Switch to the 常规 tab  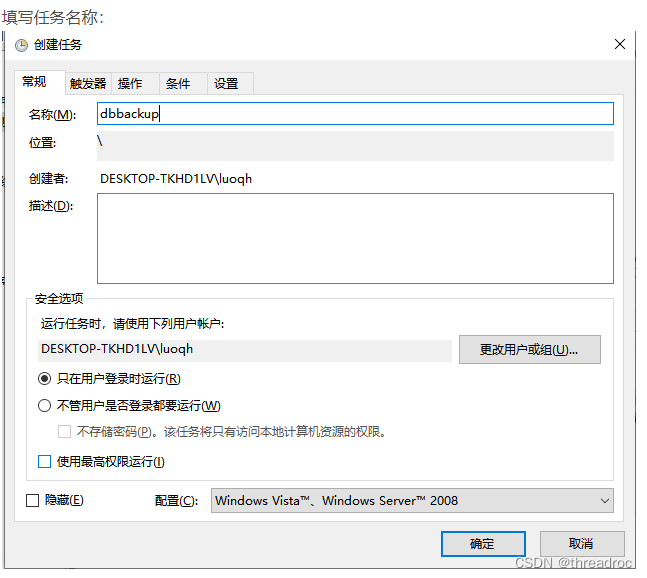[x=40, y=82]
